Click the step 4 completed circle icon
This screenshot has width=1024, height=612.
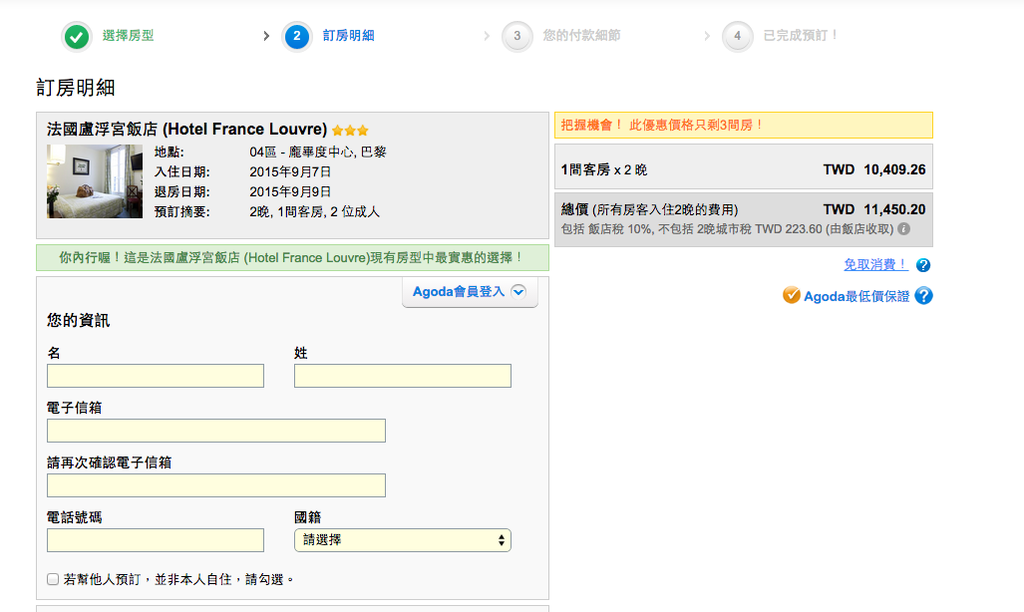pos(737,37)
